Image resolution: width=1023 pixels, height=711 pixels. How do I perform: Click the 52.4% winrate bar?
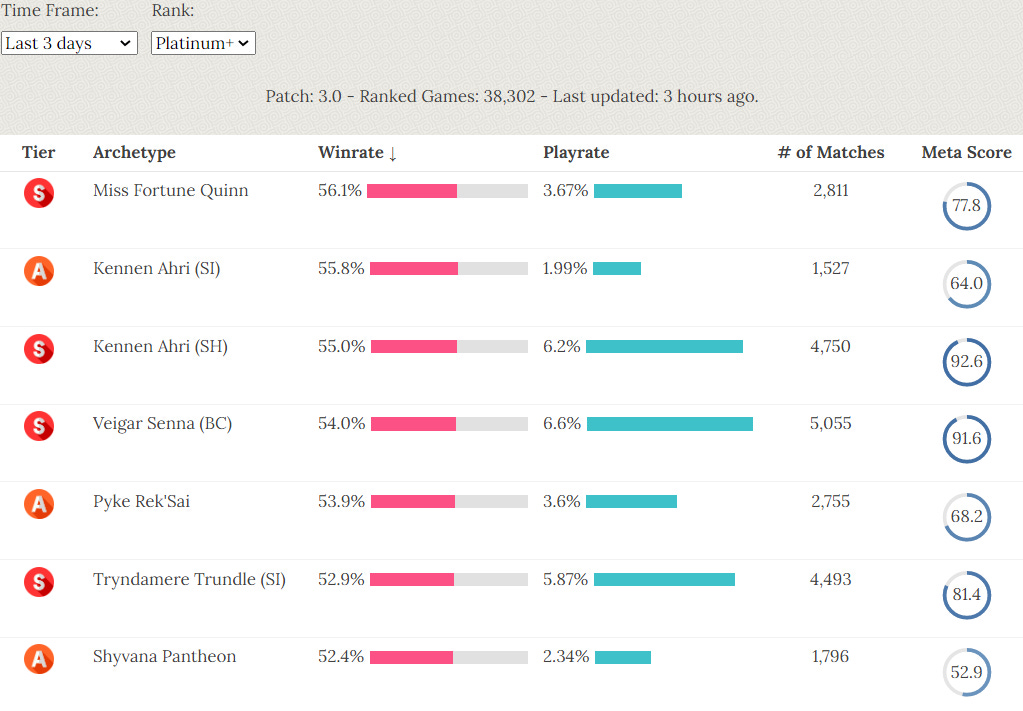[x=449, y=657]
